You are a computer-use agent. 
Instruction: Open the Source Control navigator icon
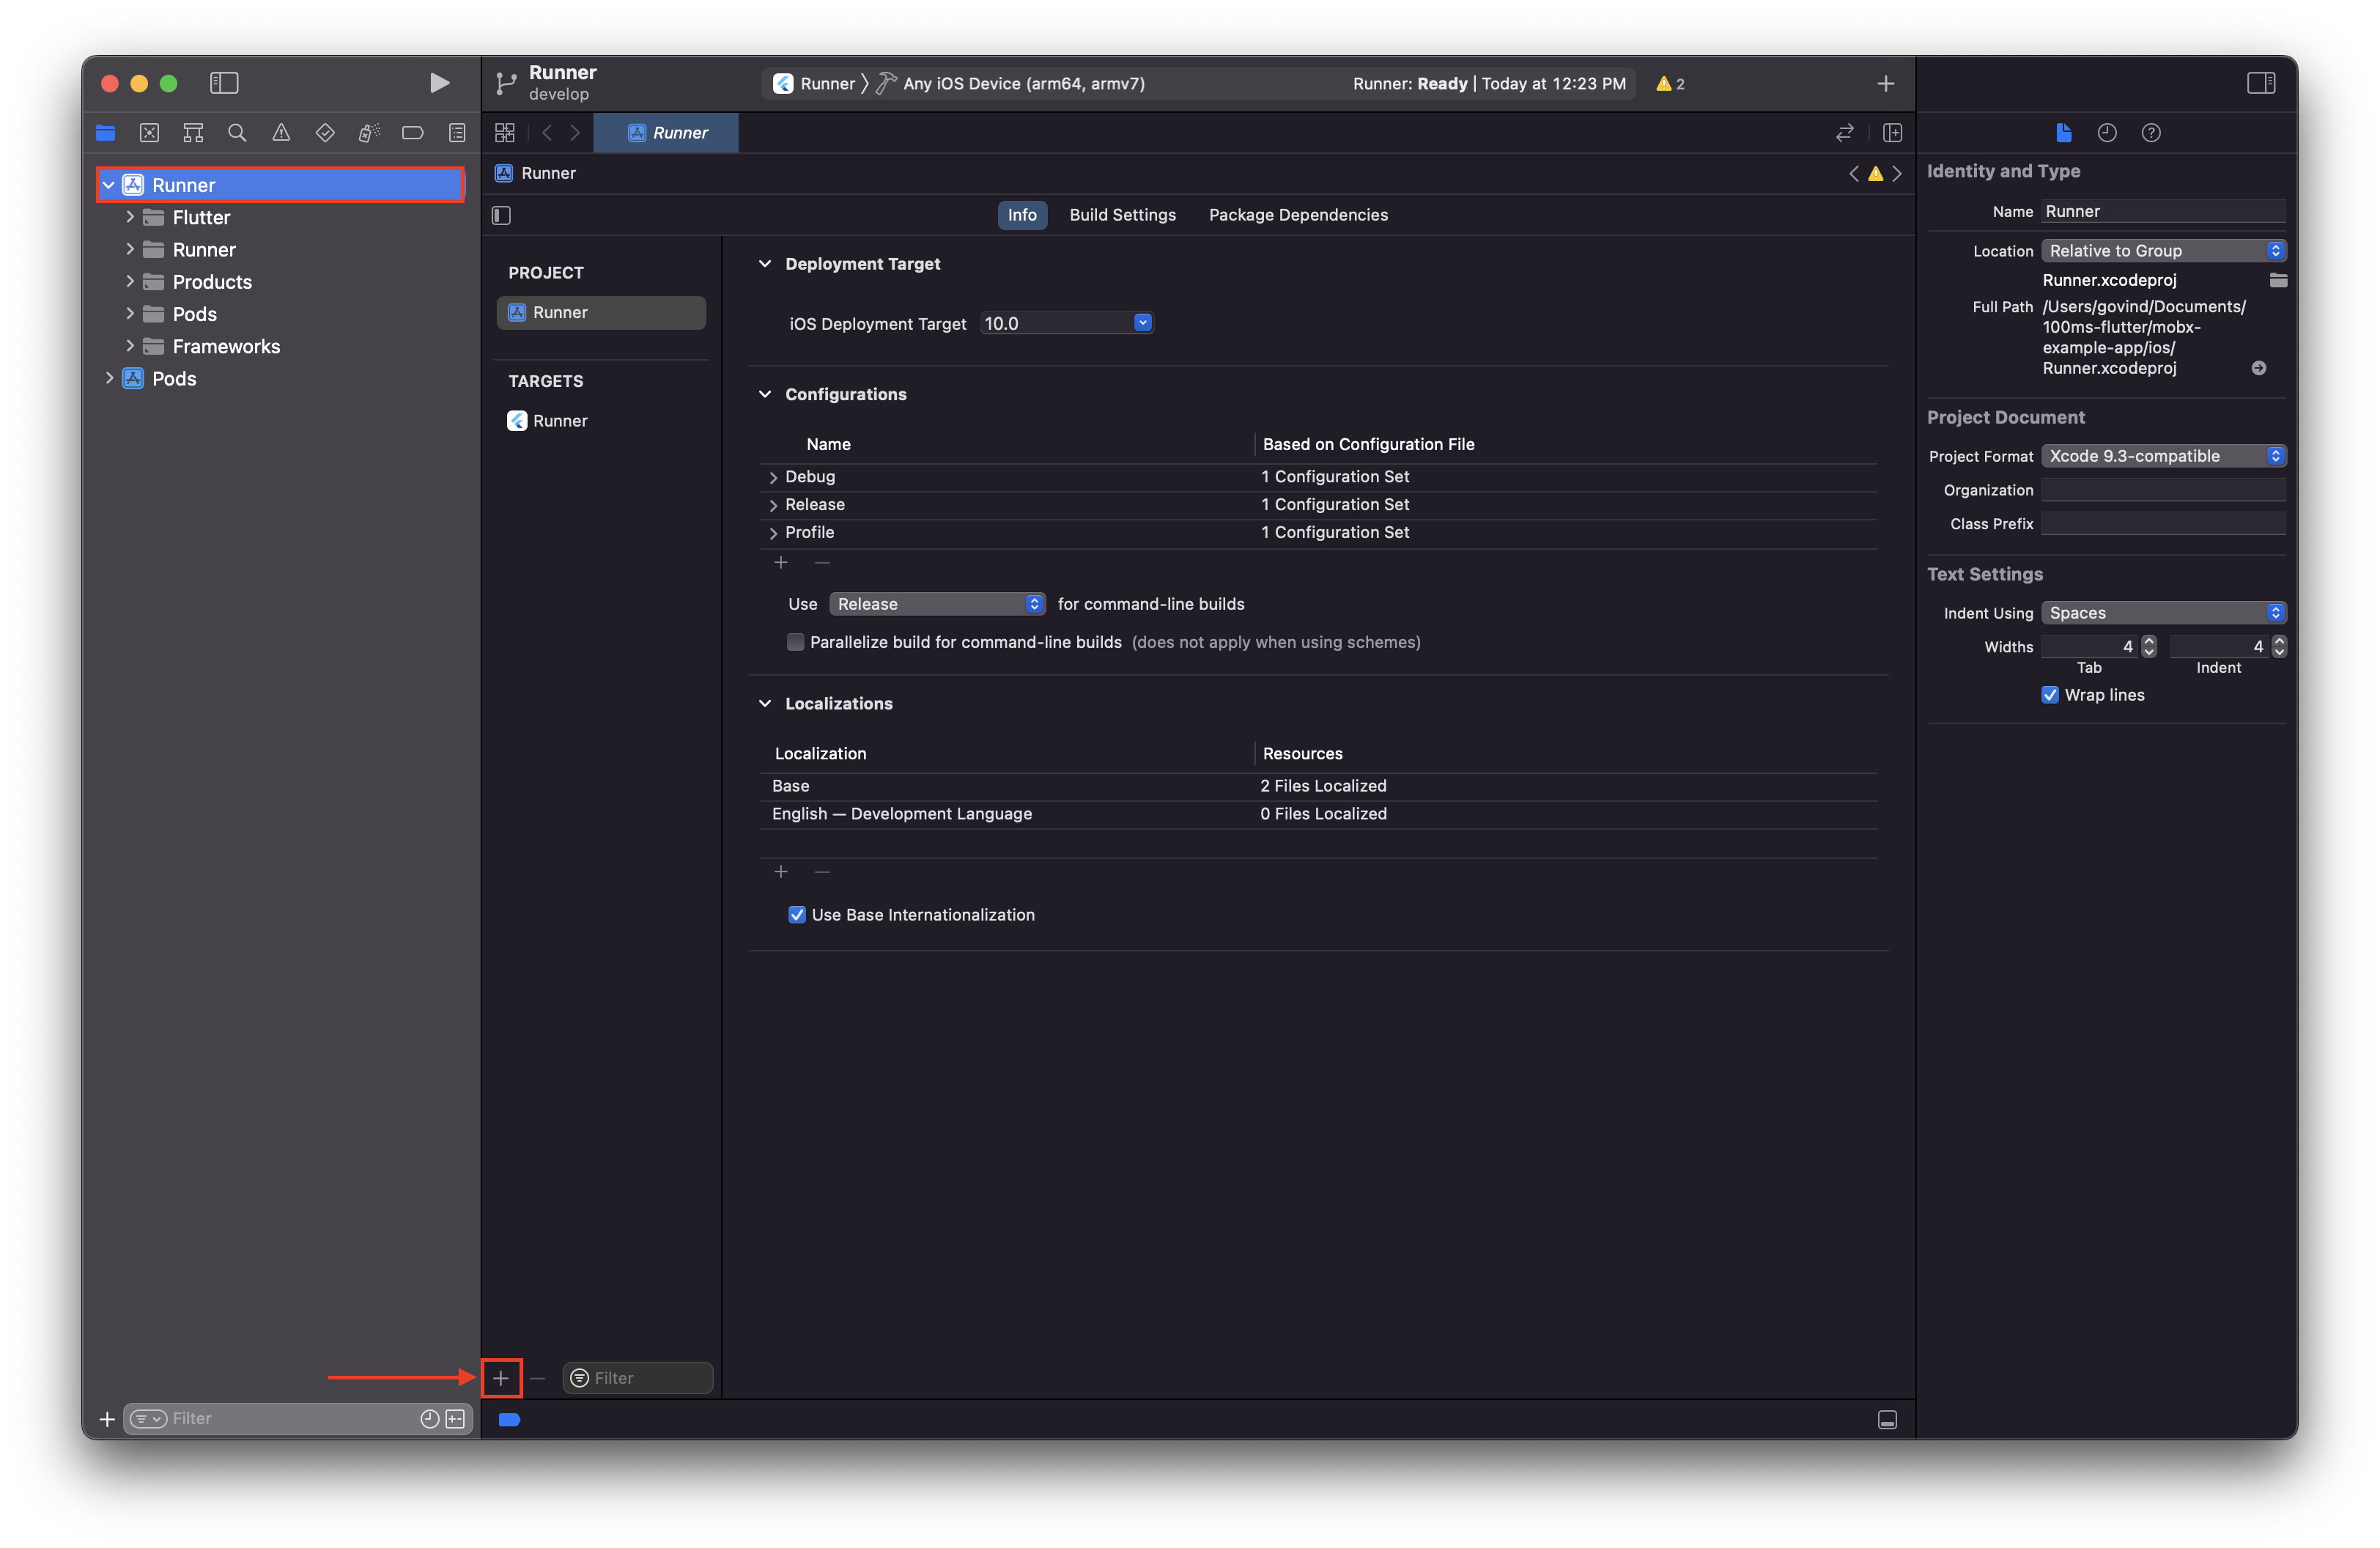(x=149, y=132)
